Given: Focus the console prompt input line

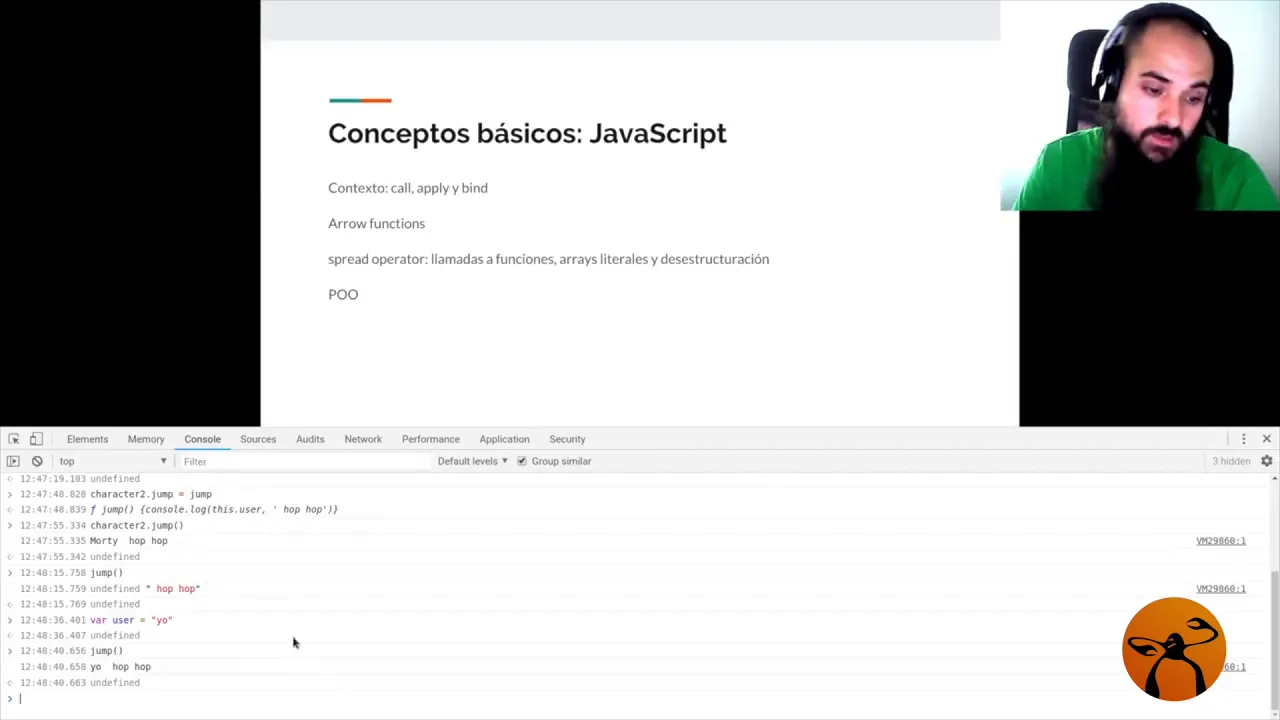Looking at the screenshot, I should pos(640,699).
